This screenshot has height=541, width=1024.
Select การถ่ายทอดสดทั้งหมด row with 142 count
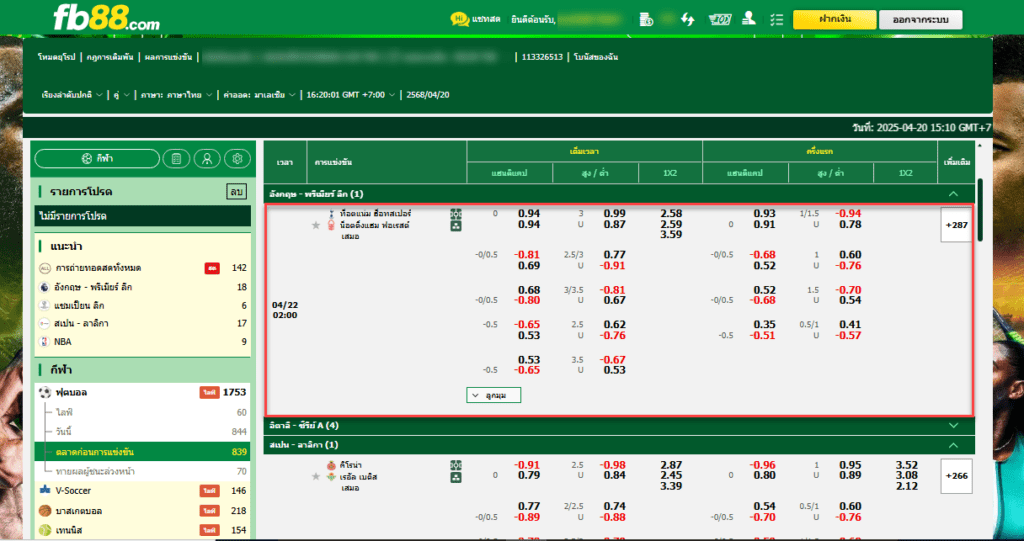[x=142, y=268]
